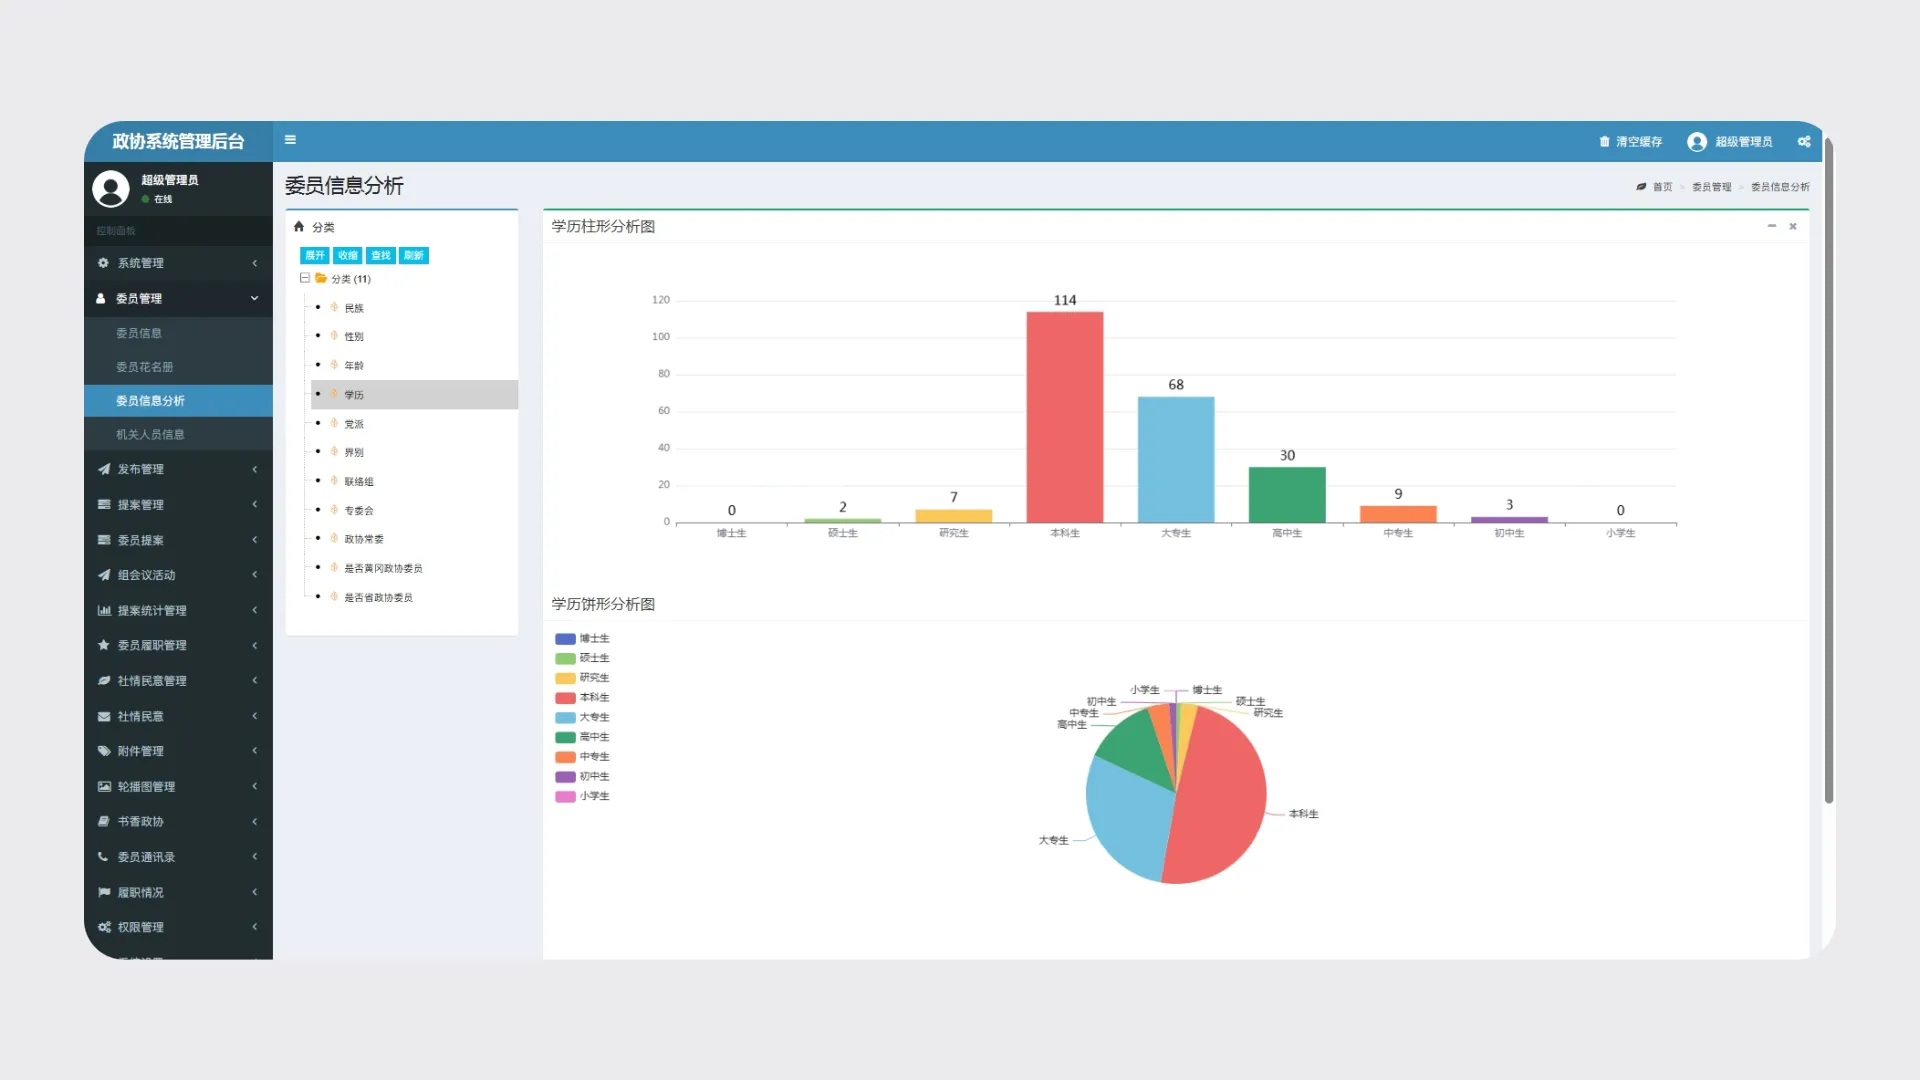1920x1080 pixels.
Task: Click the hamburger sidebar toggle icon
Action: [x=290, y=140]
